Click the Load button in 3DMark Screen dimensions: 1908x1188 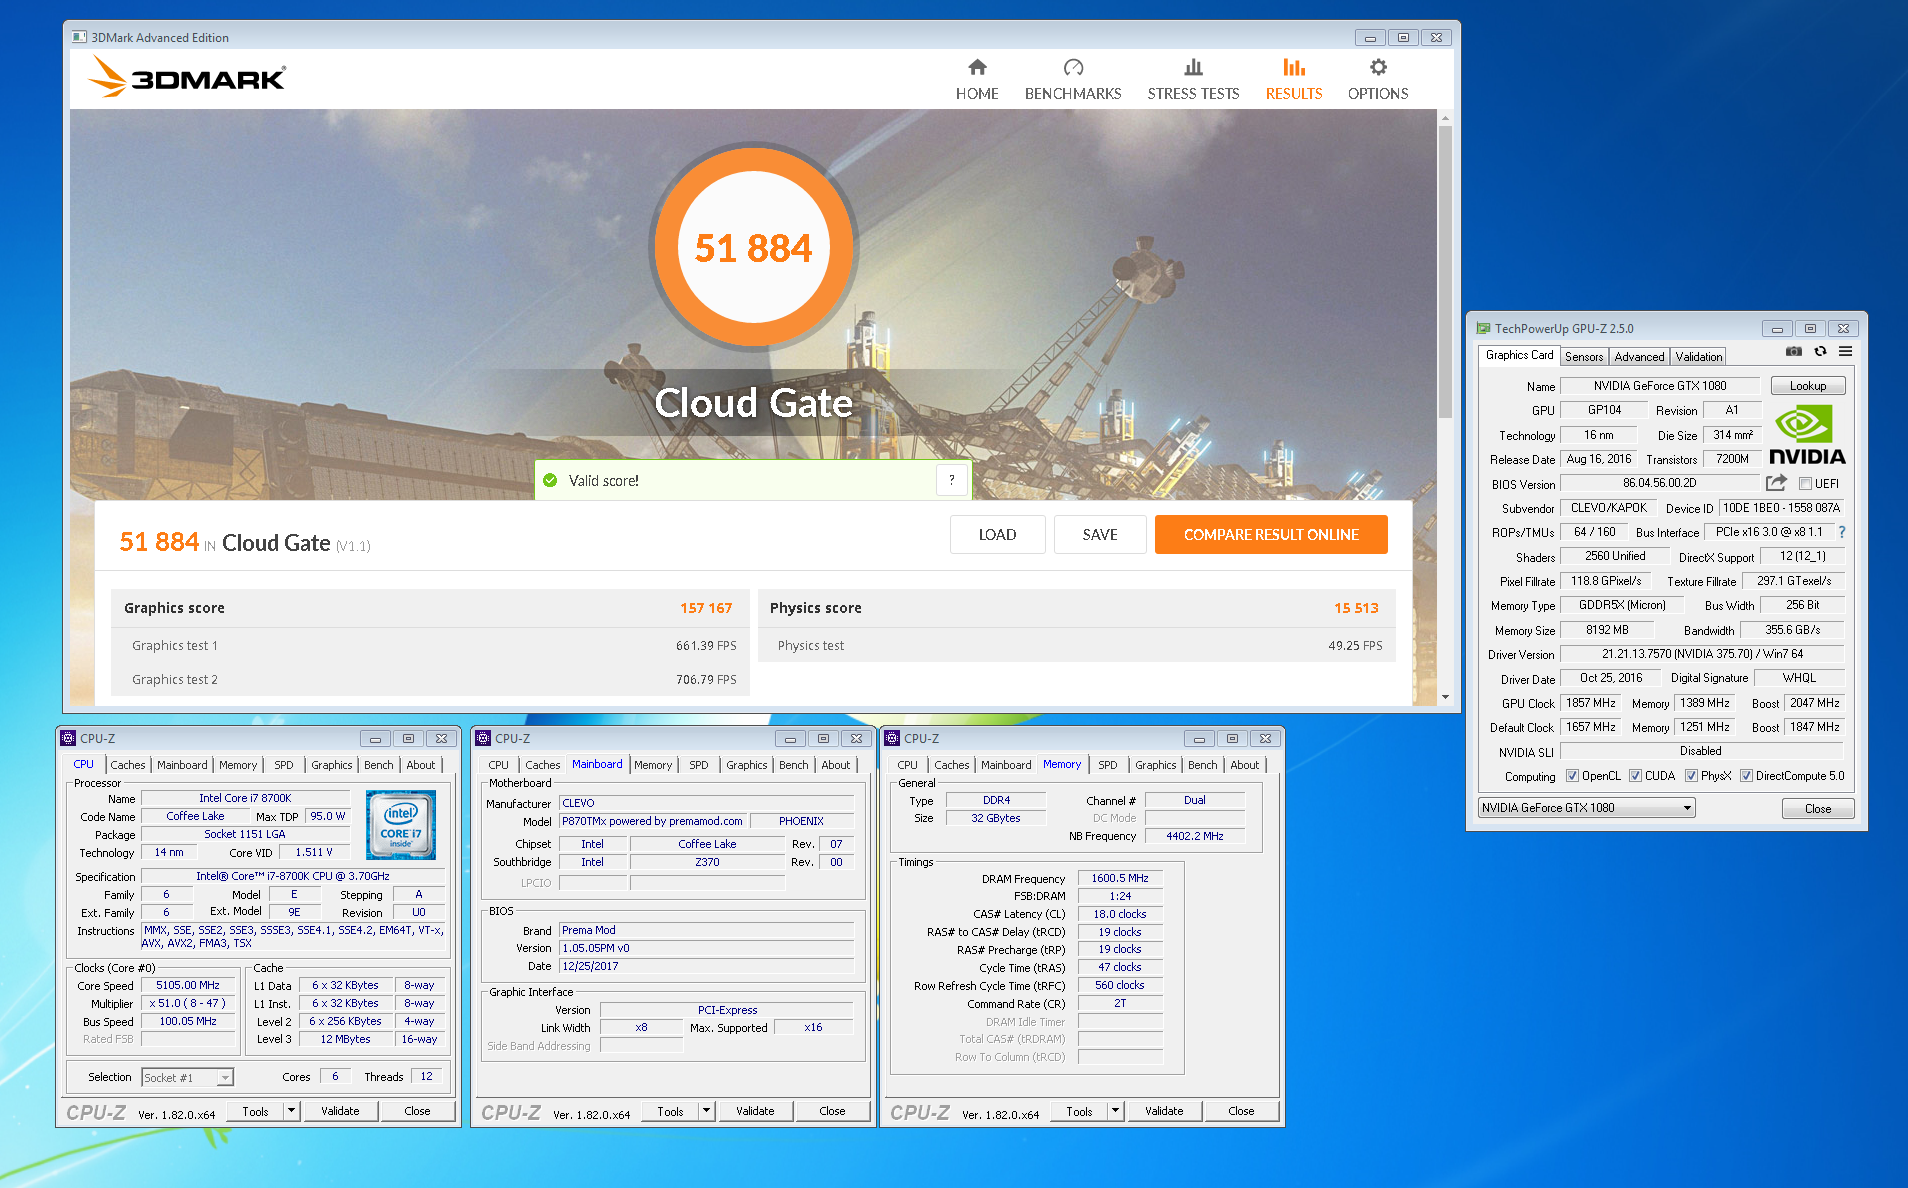point(997,535)
